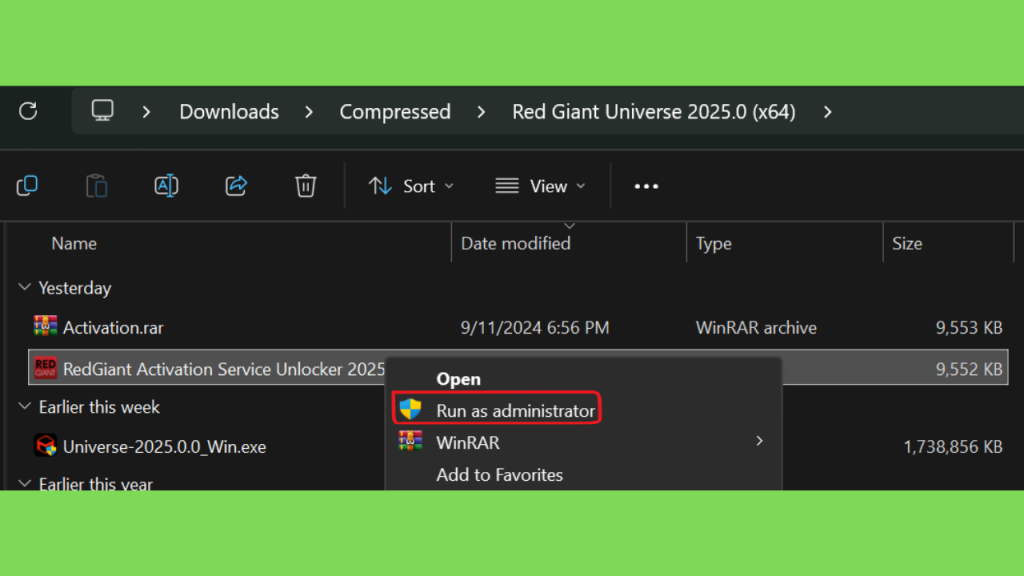
Task: Click the Activation.rar WinRAR file icon
Action: click(46, 326)
